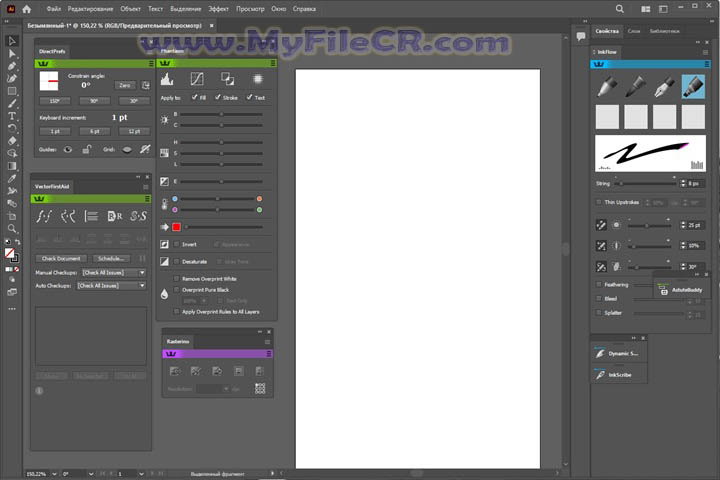This screenshot has height=480, width=720.
Task: Open the AstuteBuddy panel icon
Action: [663, 290]
